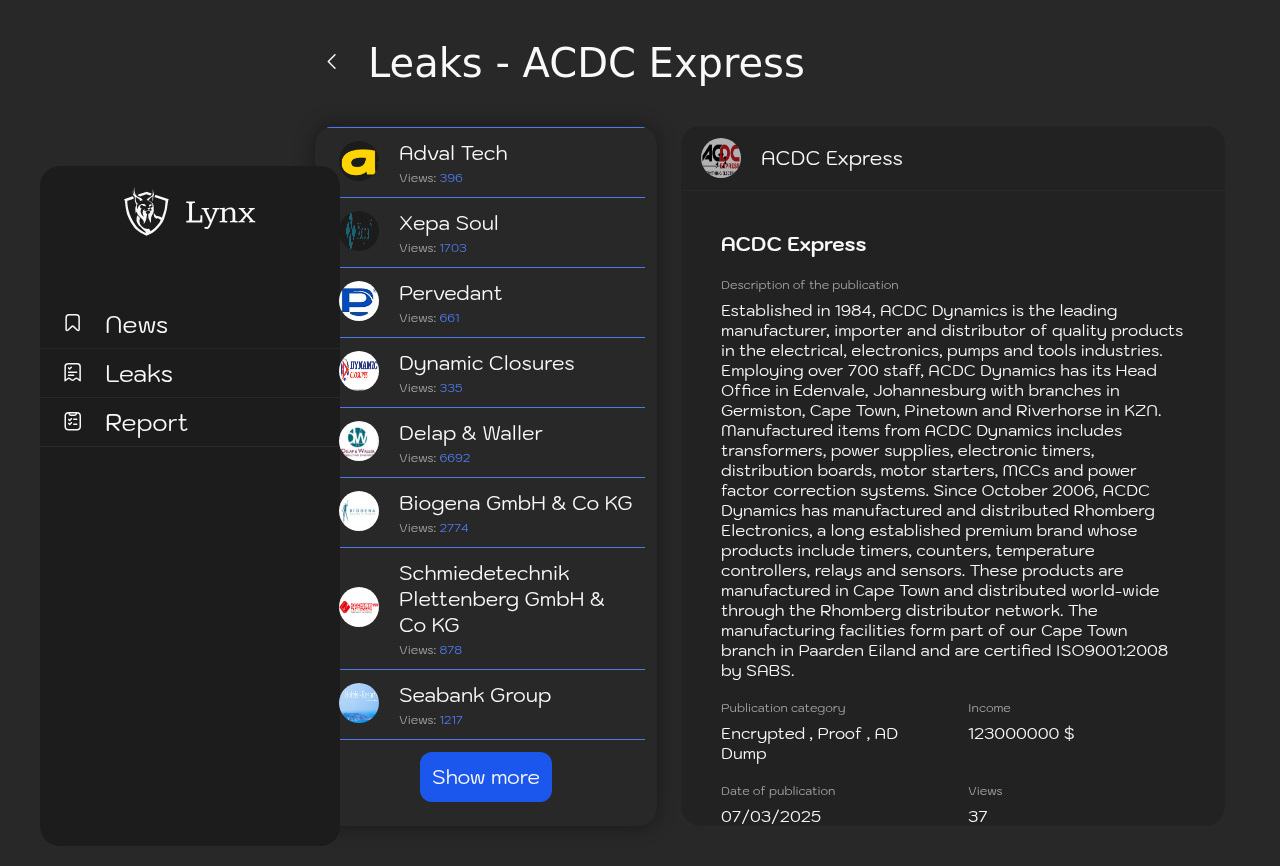Image resolution: width=1280 pixels, height=866 pixels.
Task: Click the page title Leaks - ACDC Express
Action: point(586,63)
